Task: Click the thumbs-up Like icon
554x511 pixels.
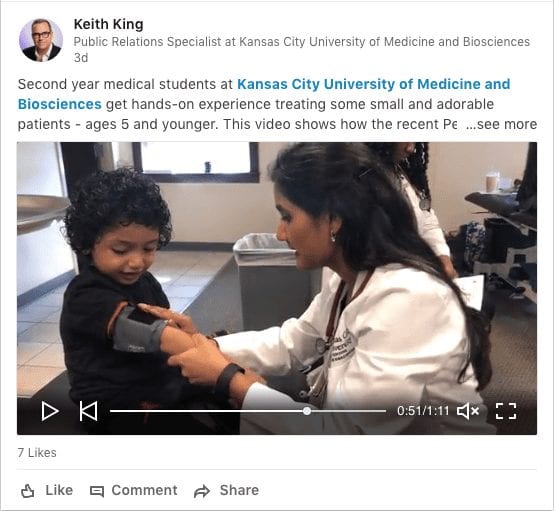Action: click(28, 491)
